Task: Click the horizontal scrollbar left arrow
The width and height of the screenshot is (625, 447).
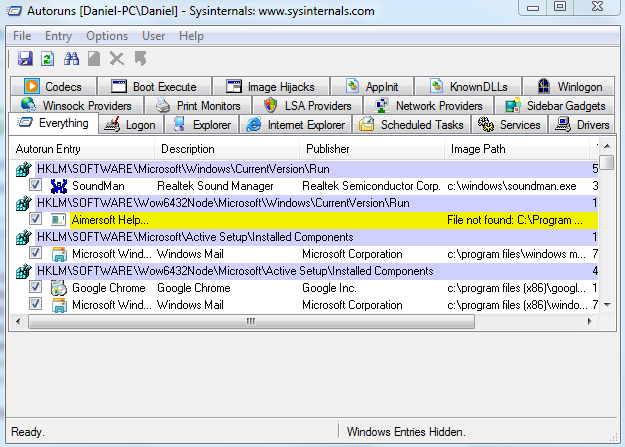Action: coord(18,321)
